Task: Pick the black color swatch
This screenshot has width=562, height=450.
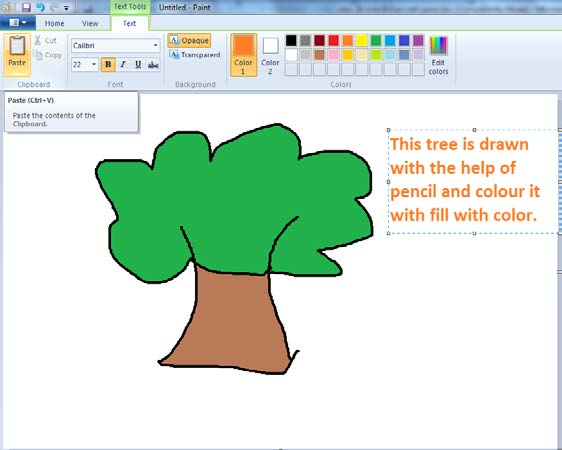Action: (x=291, y=40)
